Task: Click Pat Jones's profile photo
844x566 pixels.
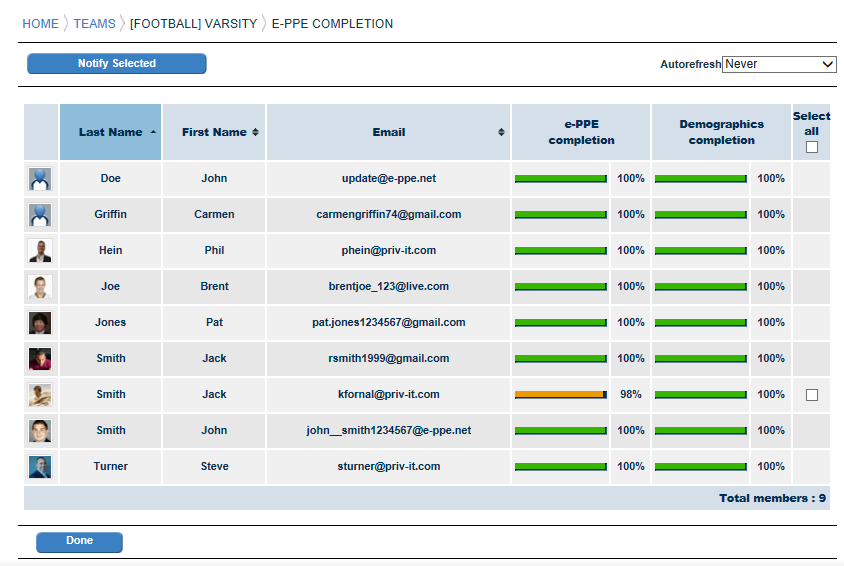Action: [x=40, y=323]
